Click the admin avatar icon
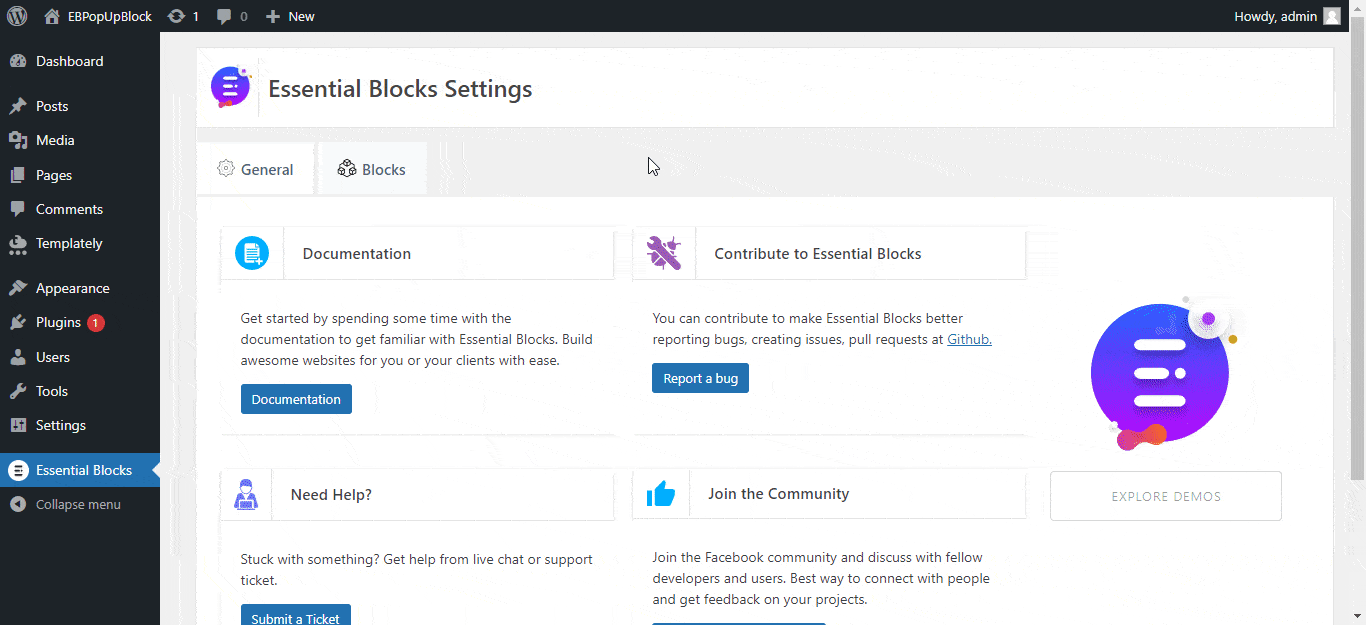Viewport: 1366px width, 625px height. (1332, 16)
